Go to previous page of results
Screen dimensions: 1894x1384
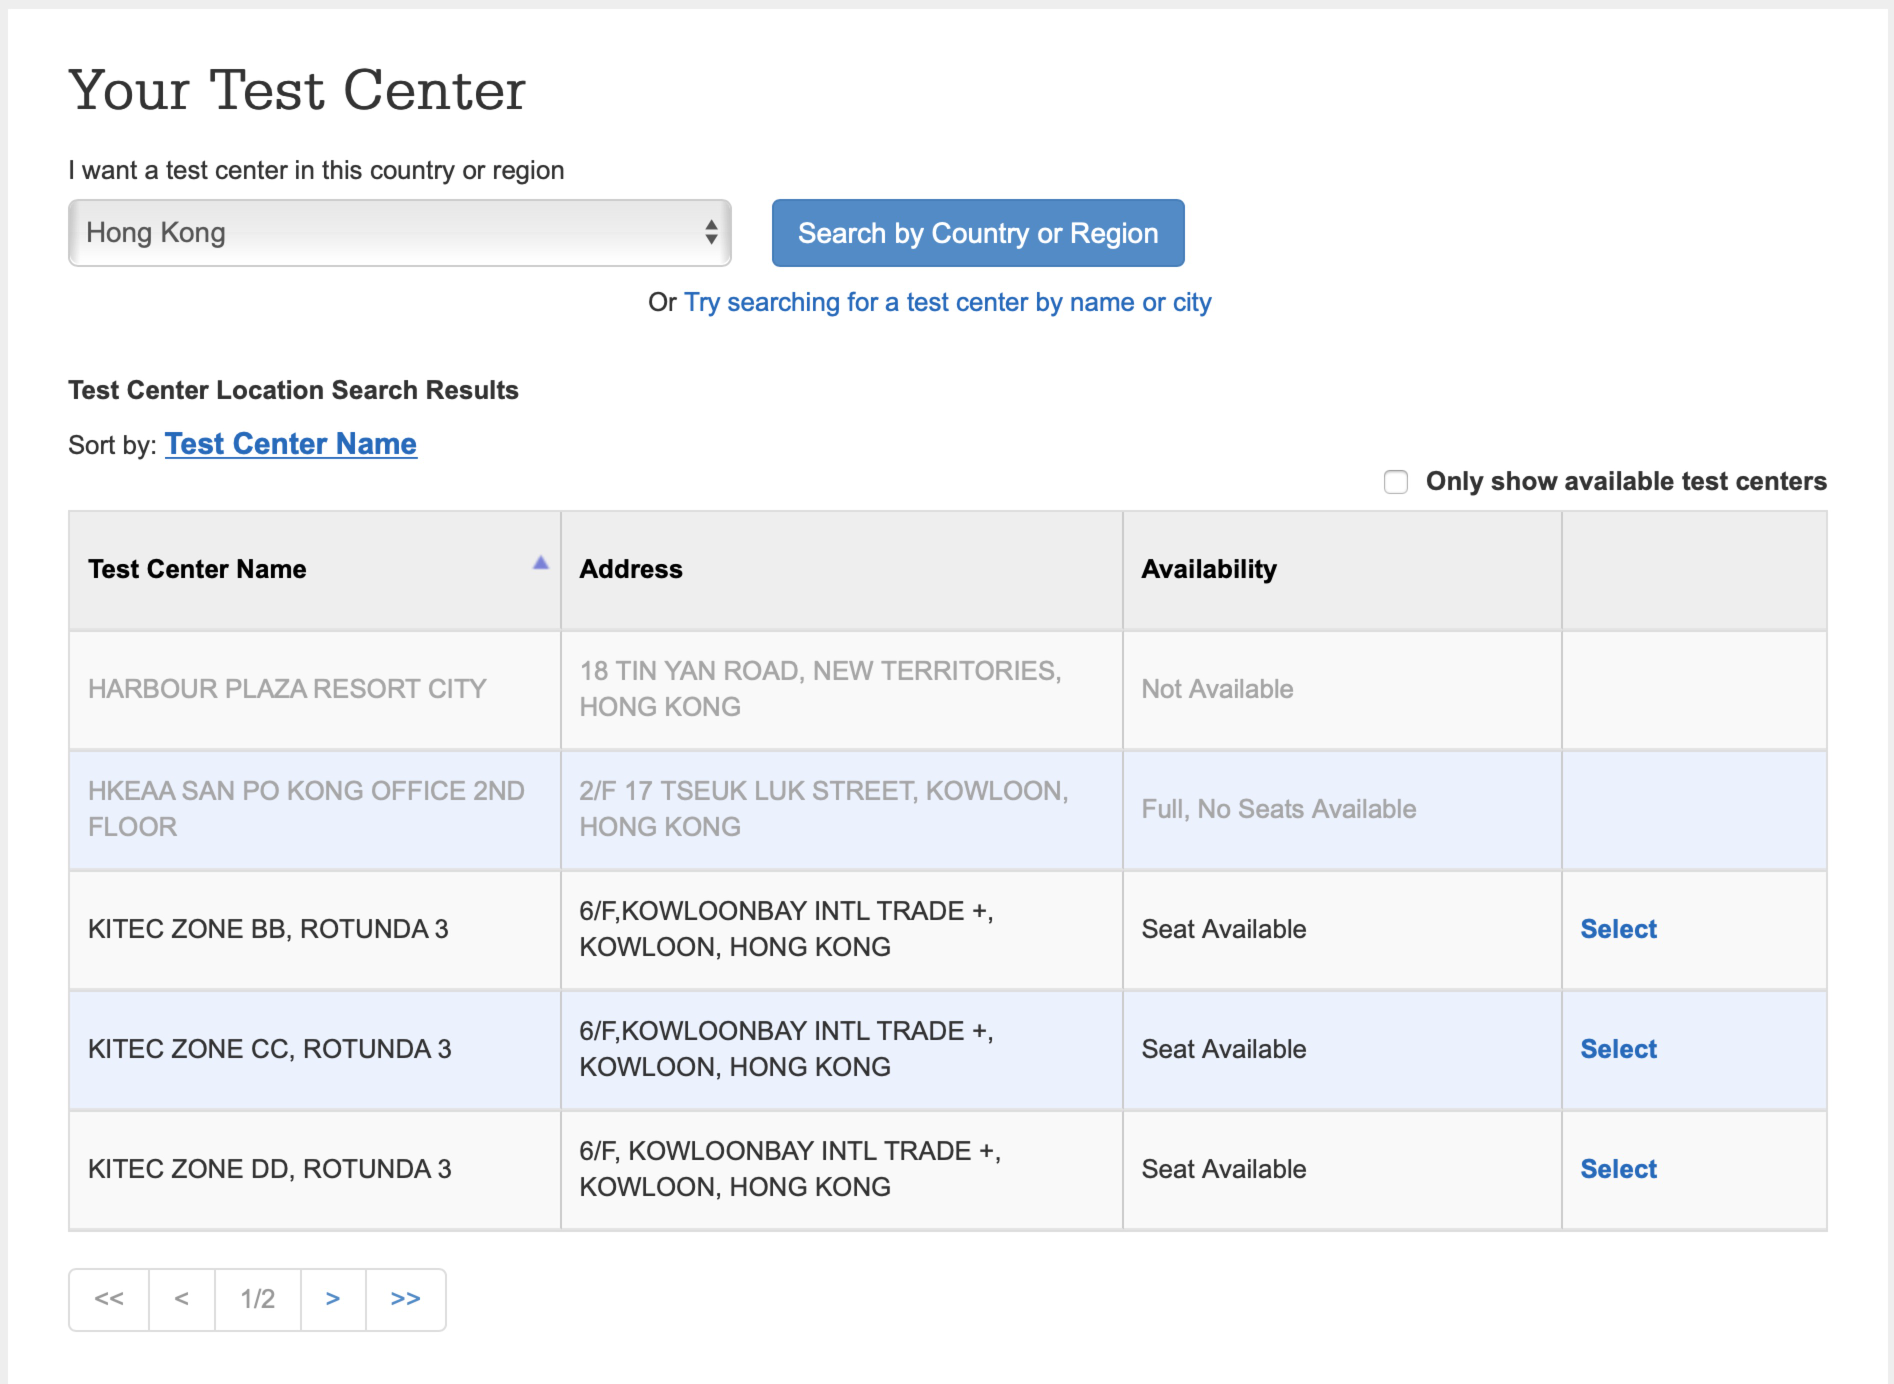(x=181, y=1299)
